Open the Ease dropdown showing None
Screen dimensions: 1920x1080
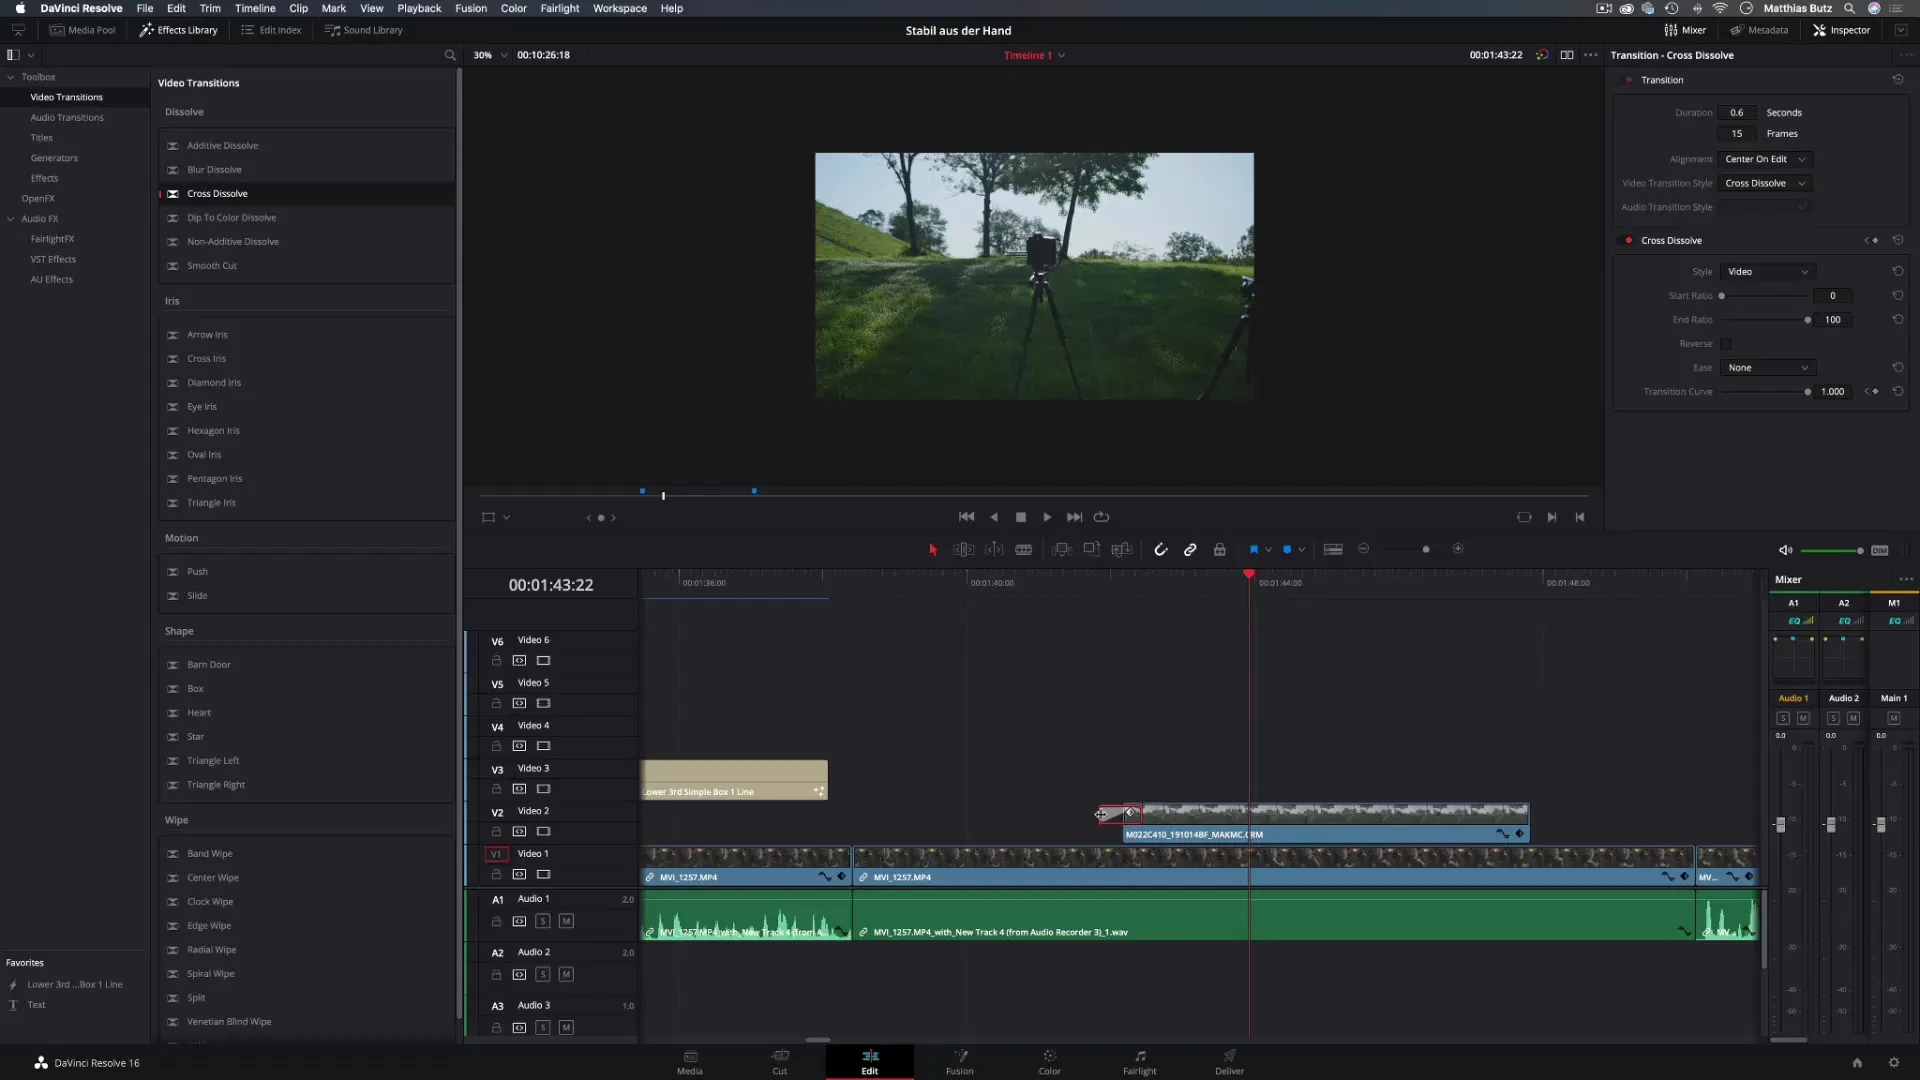click(x=1767, y=368)
